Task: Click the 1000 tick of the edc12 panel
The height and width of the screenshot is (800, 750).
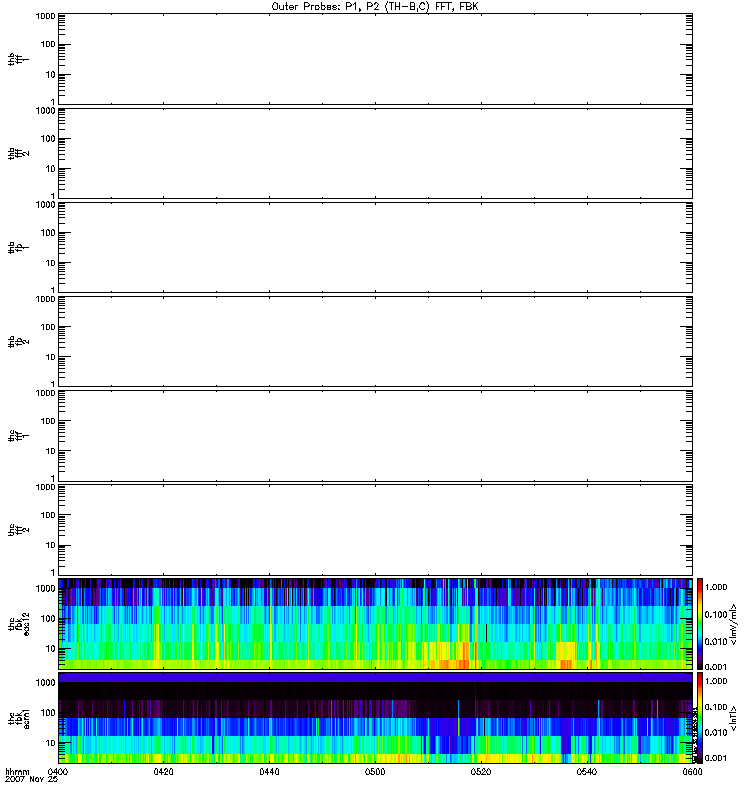Action: click(45, 588)
